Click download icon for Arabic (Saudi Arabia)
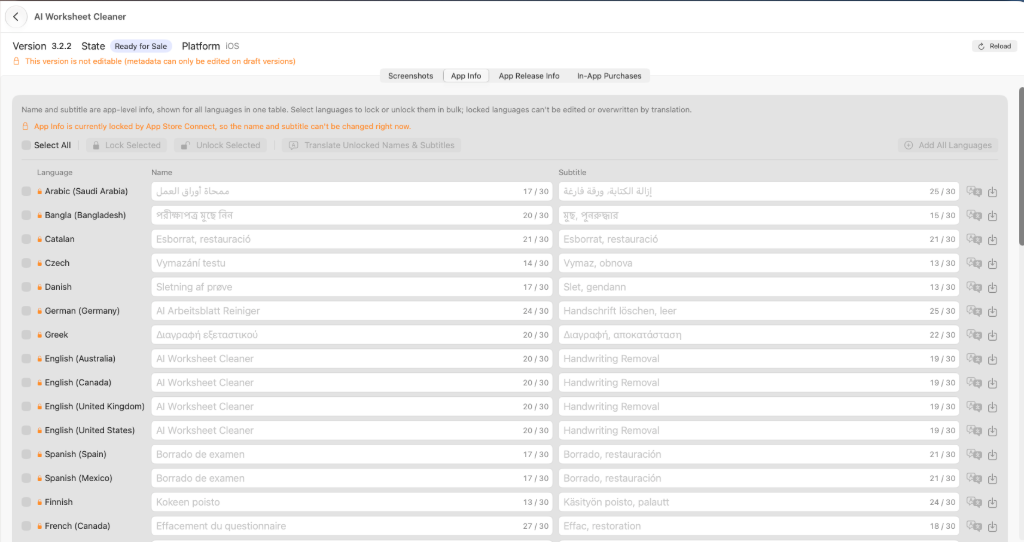 tap(993, 191)
